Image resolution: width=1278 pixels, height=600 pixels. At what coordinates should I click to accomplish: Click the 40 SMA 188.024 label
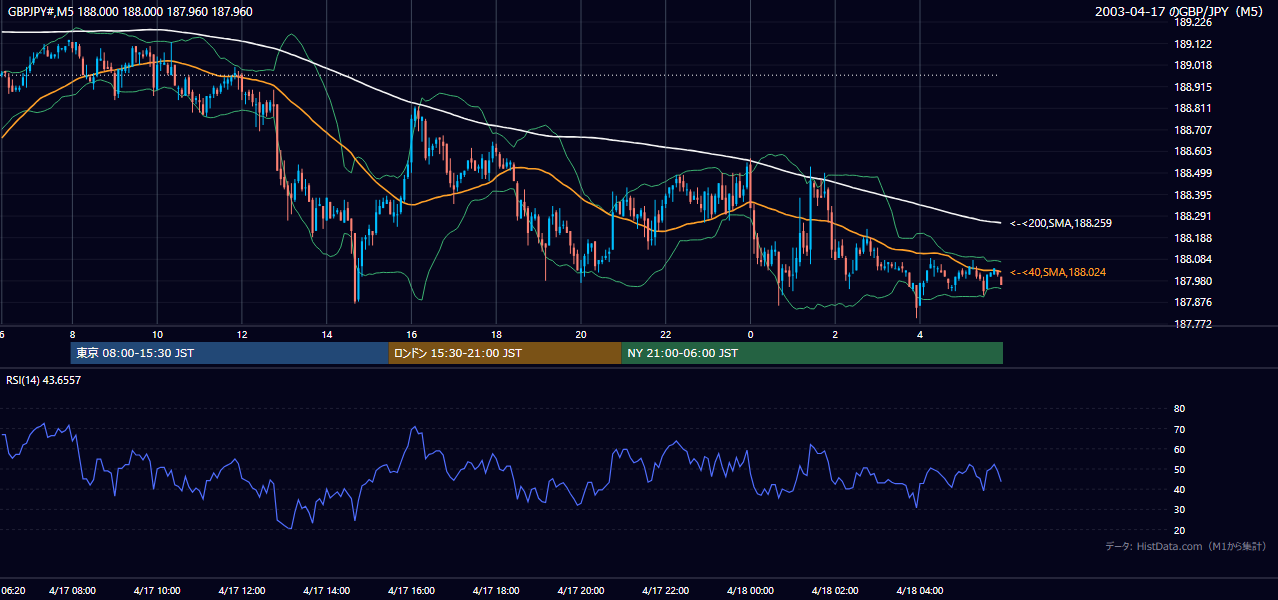(x=1058, y=272)
